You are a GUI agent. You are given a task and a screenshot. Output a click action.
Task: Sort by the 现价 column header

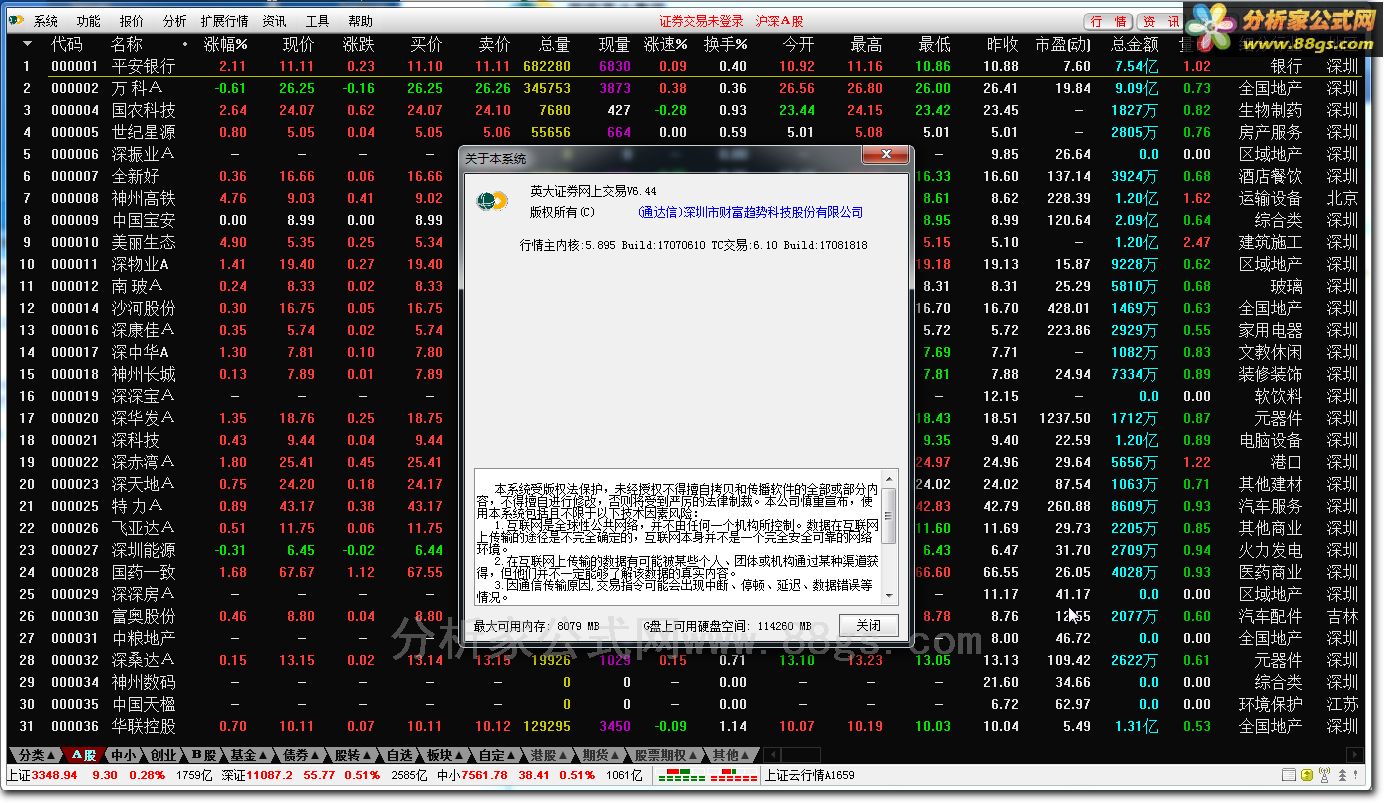298,44
